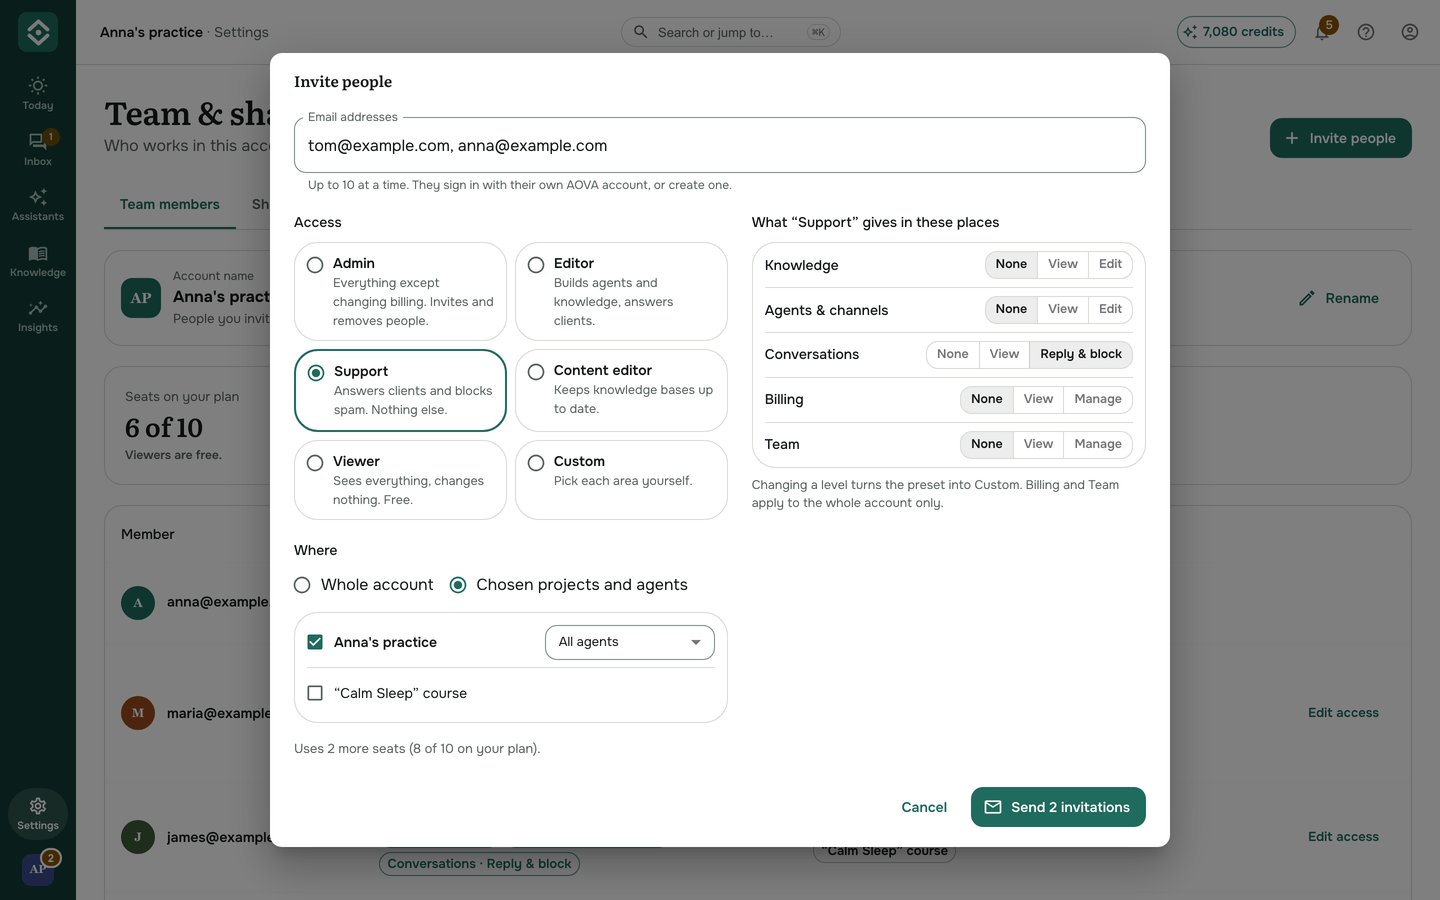Set Knowledge level to View

(x=1062, y=264)
